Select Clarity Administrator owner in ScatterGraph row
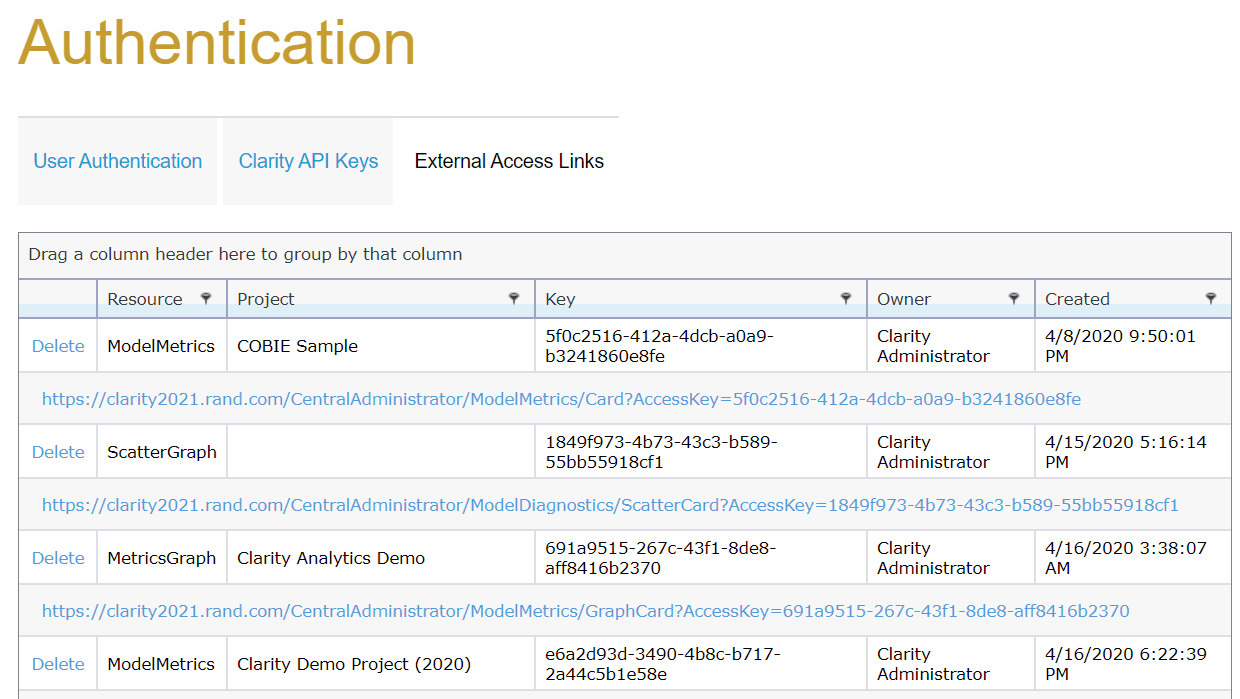The height and width of the screenshot is (699, 1240). pyautogui.click(x=951, y=452)
